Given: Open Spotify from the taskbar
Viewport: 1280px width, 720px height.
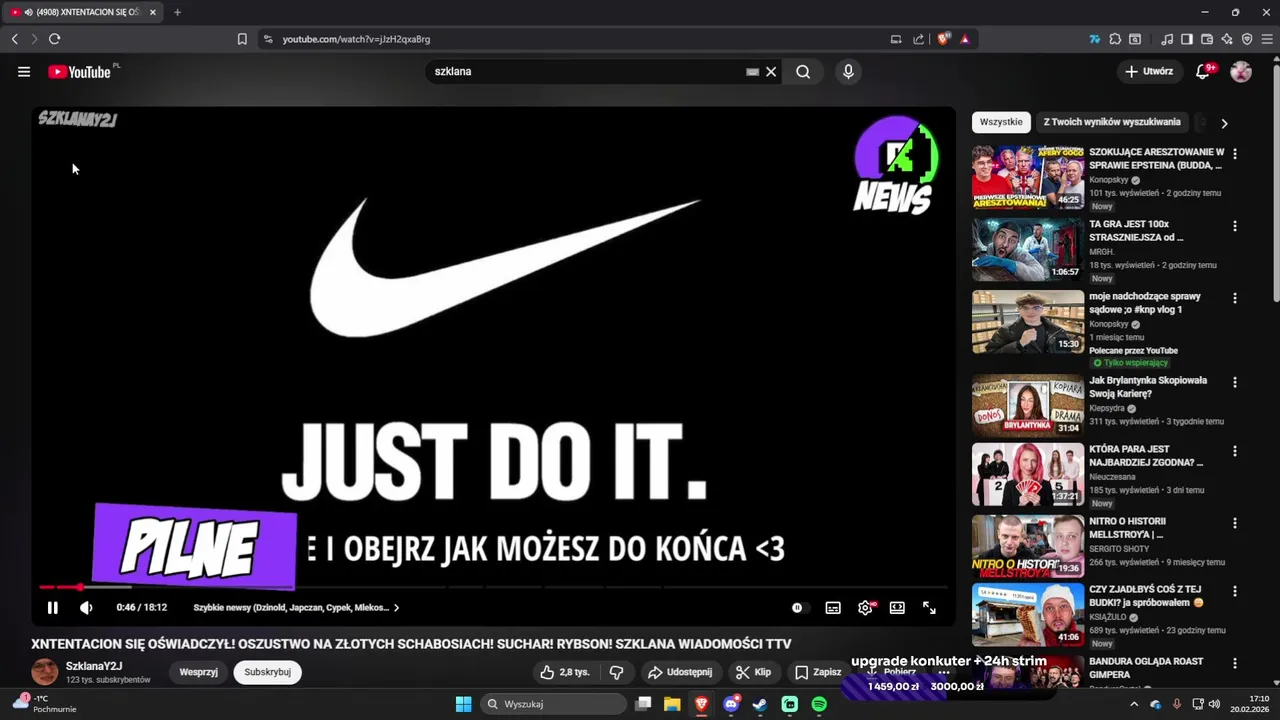Looking at the screenshot, I should pyautogui.click(x=819, y=704).
